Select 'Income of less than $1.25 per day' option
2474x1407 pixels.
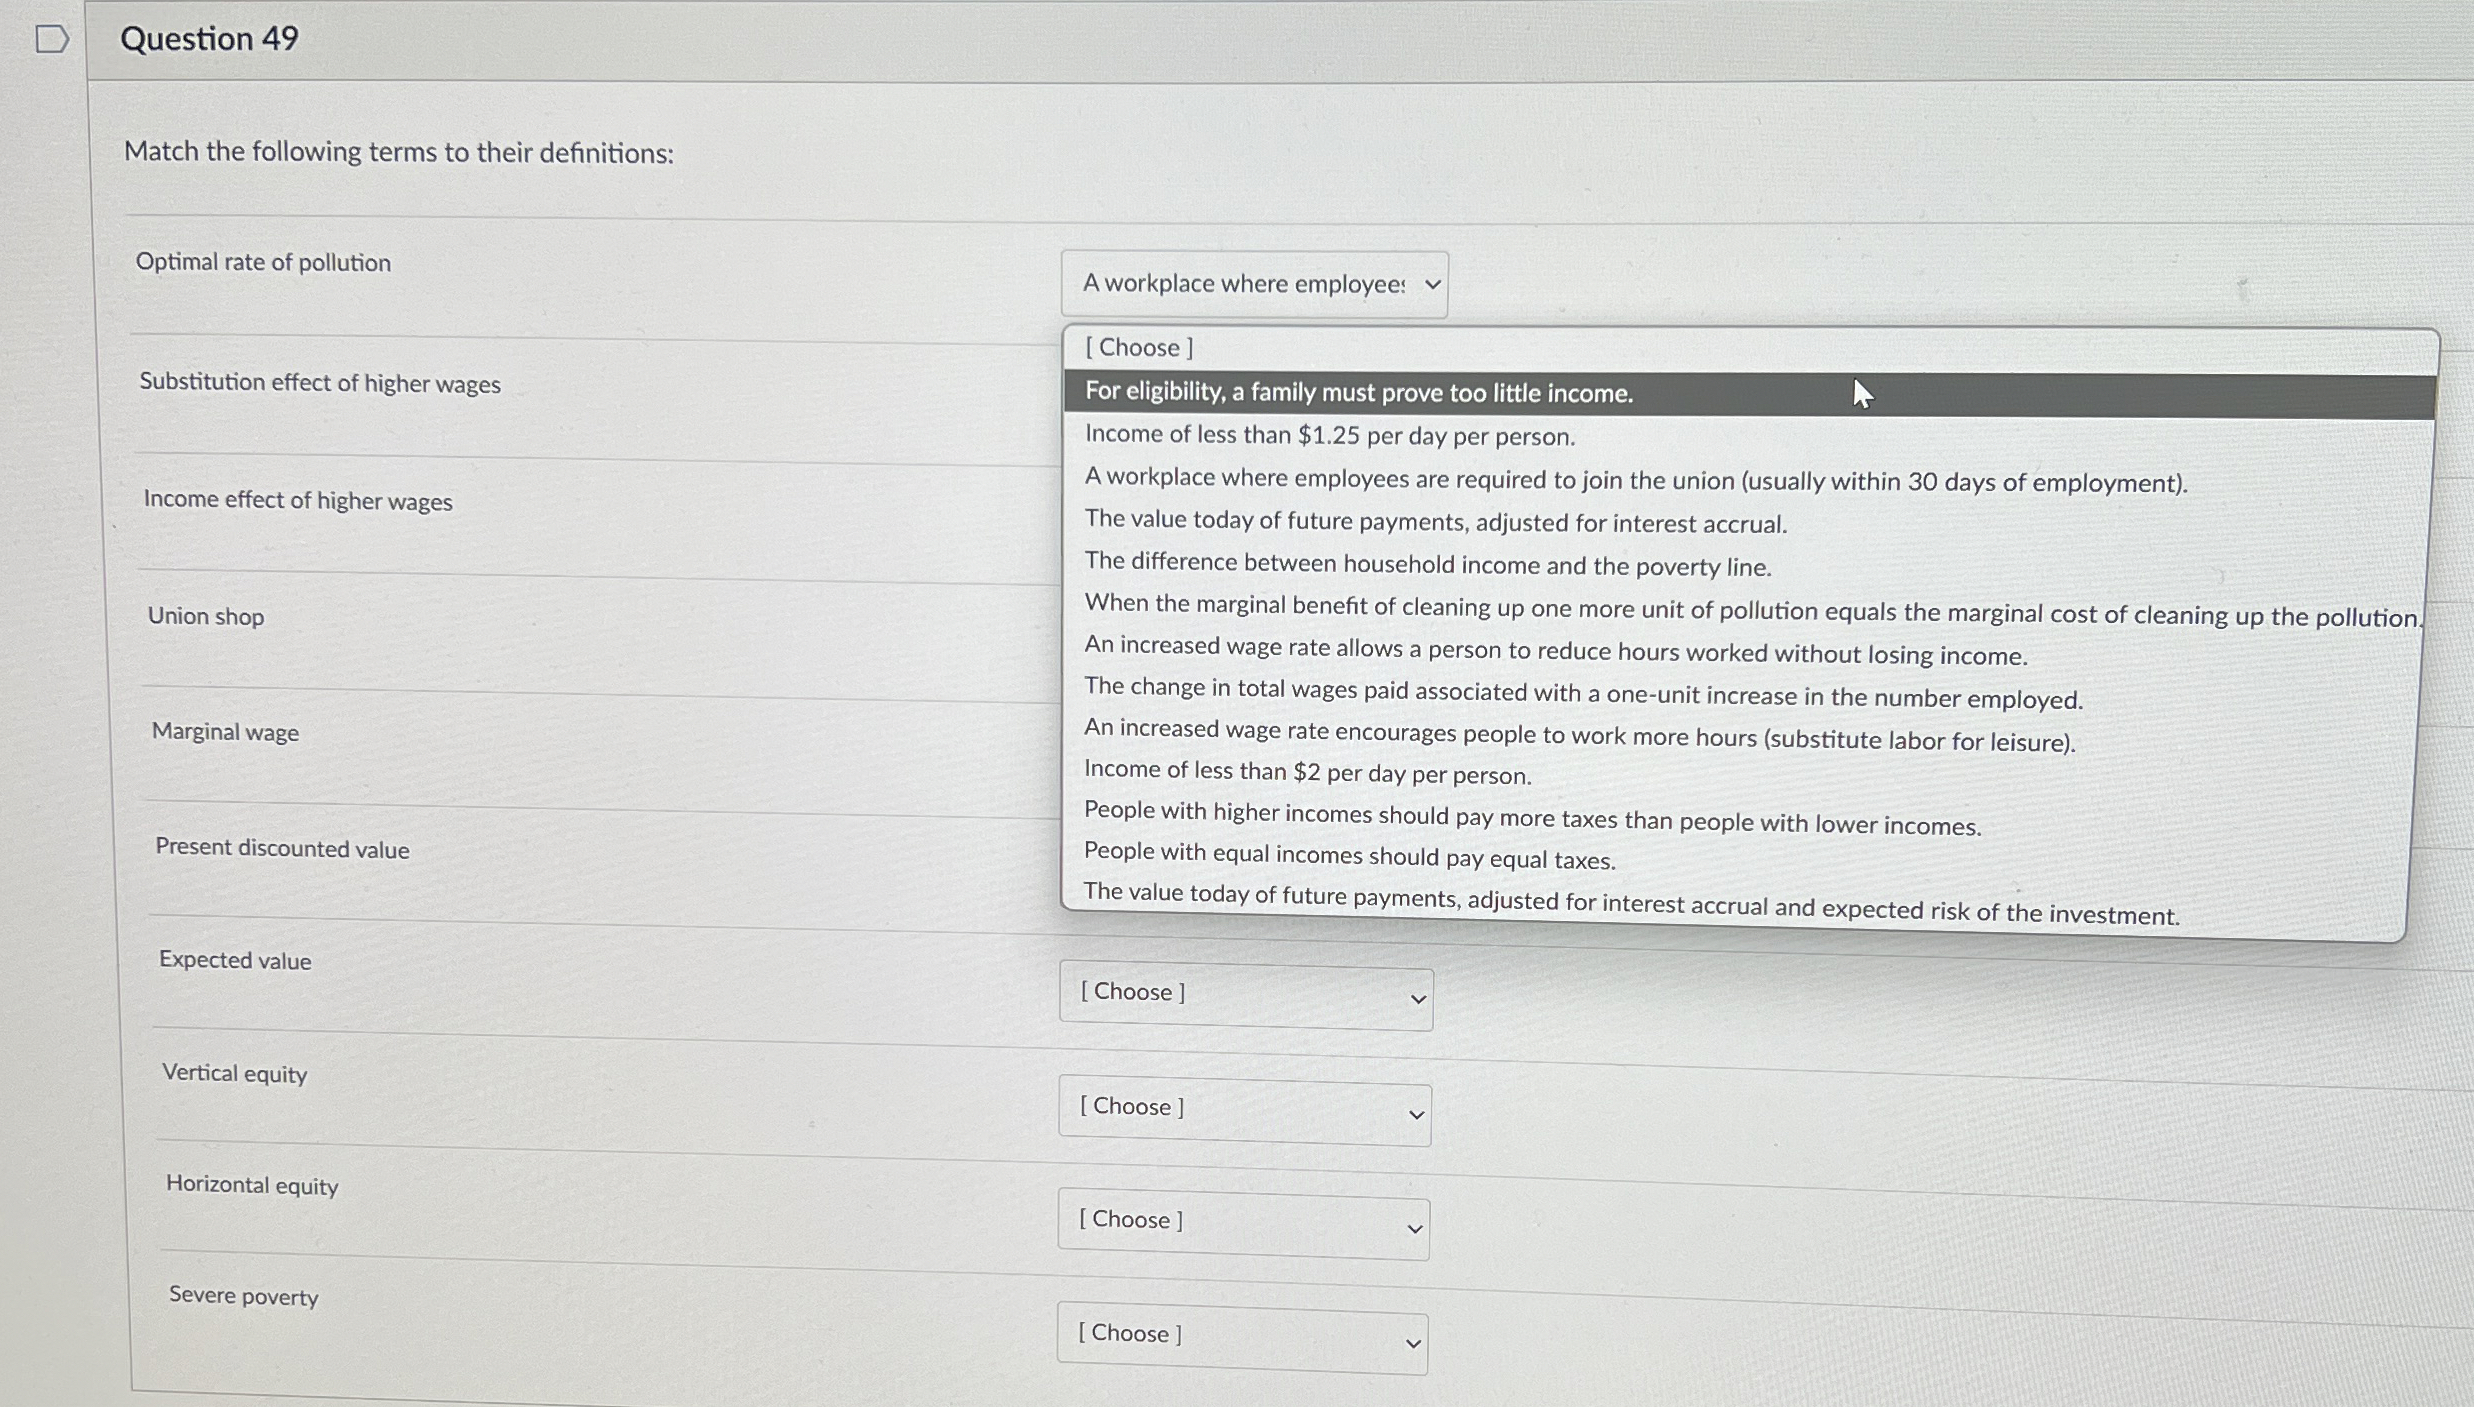click(x=1329, y=436)
